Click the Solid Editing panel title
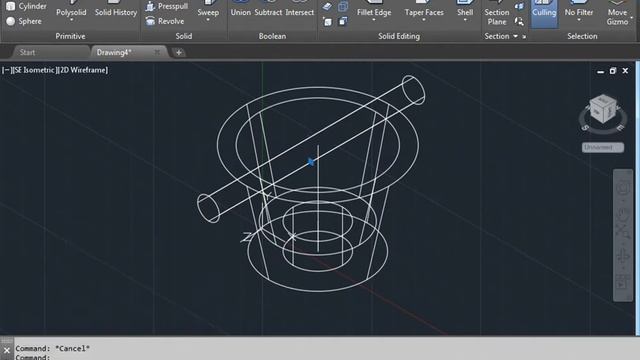 (x=399, y=36)
